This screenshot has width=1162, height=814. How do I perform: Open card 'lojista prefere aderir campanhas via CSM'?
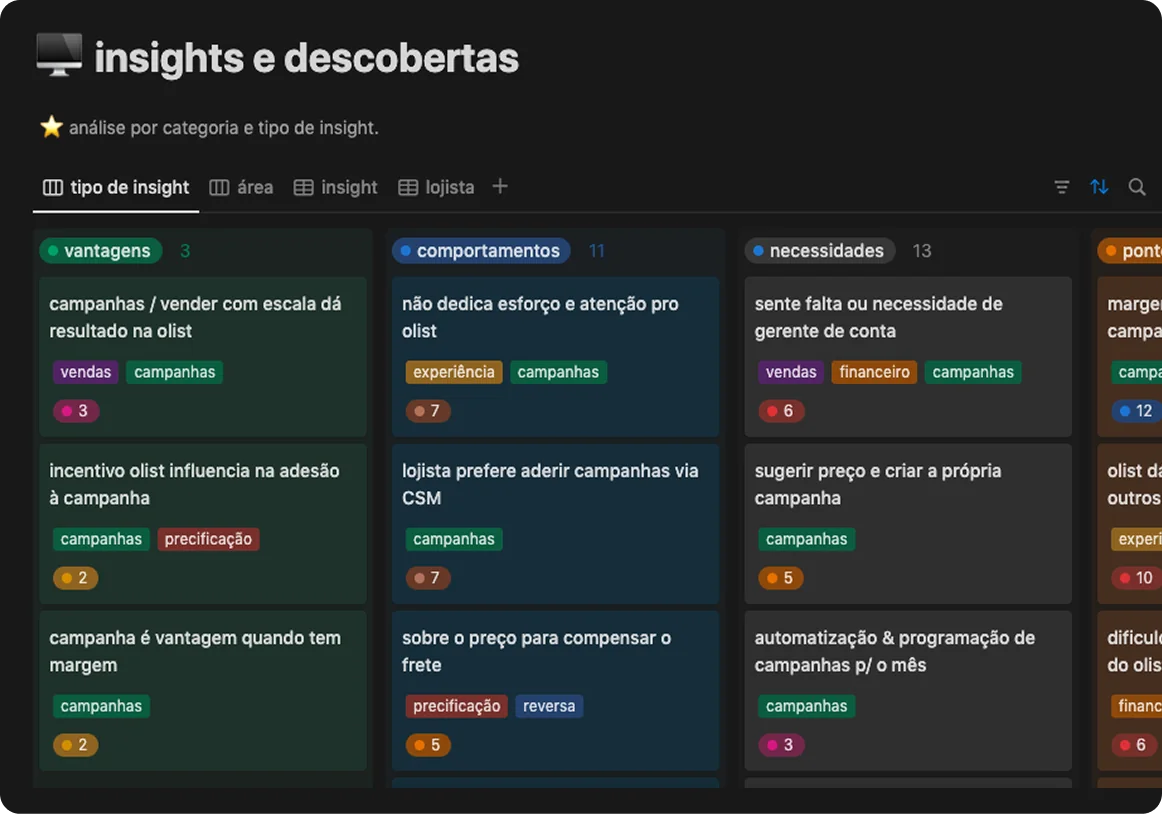(x=556, y=523)
